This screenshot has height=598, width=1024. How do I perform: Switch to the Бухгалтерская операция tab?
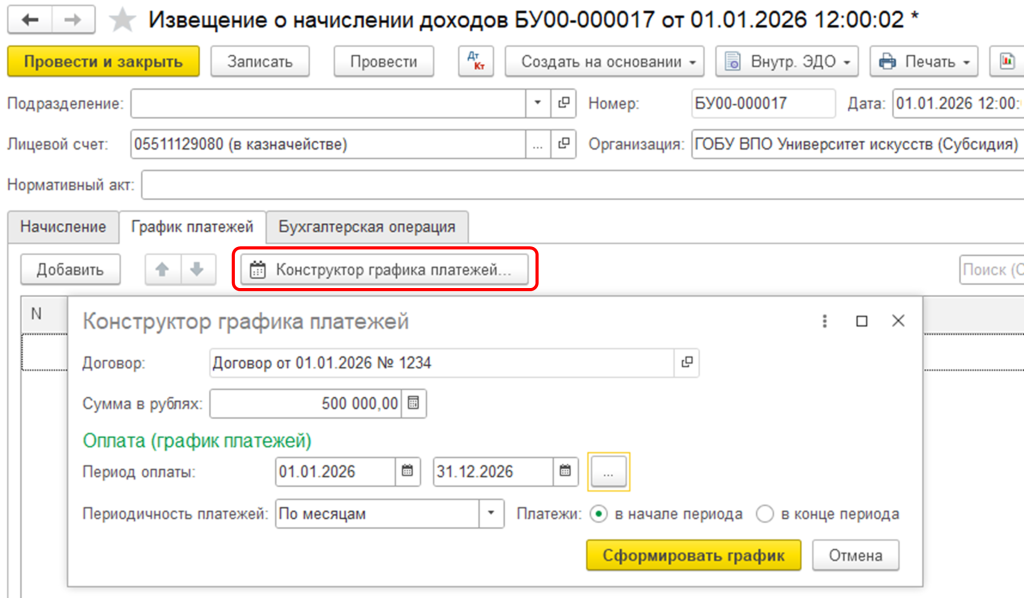click(x=367, y=227)
